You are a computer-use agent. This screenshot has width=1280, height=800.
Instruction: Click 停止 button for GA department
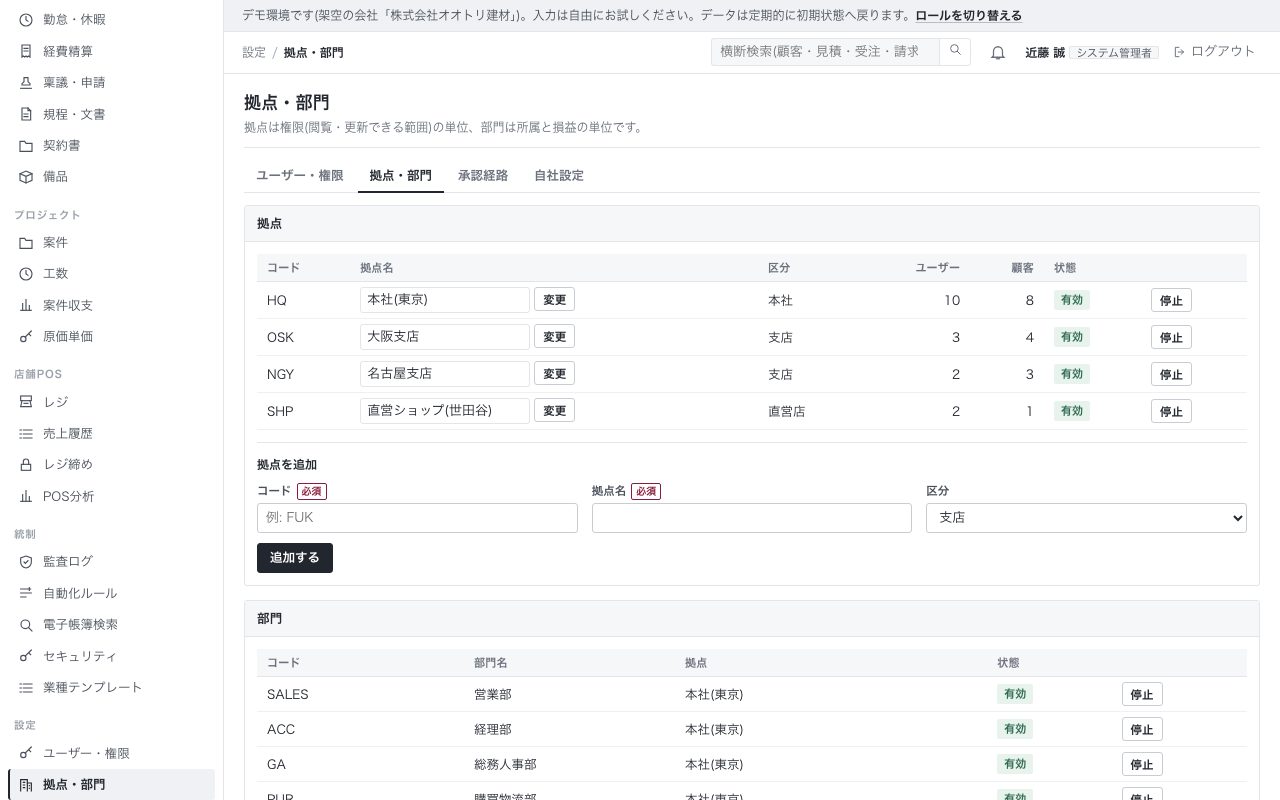1142,765
